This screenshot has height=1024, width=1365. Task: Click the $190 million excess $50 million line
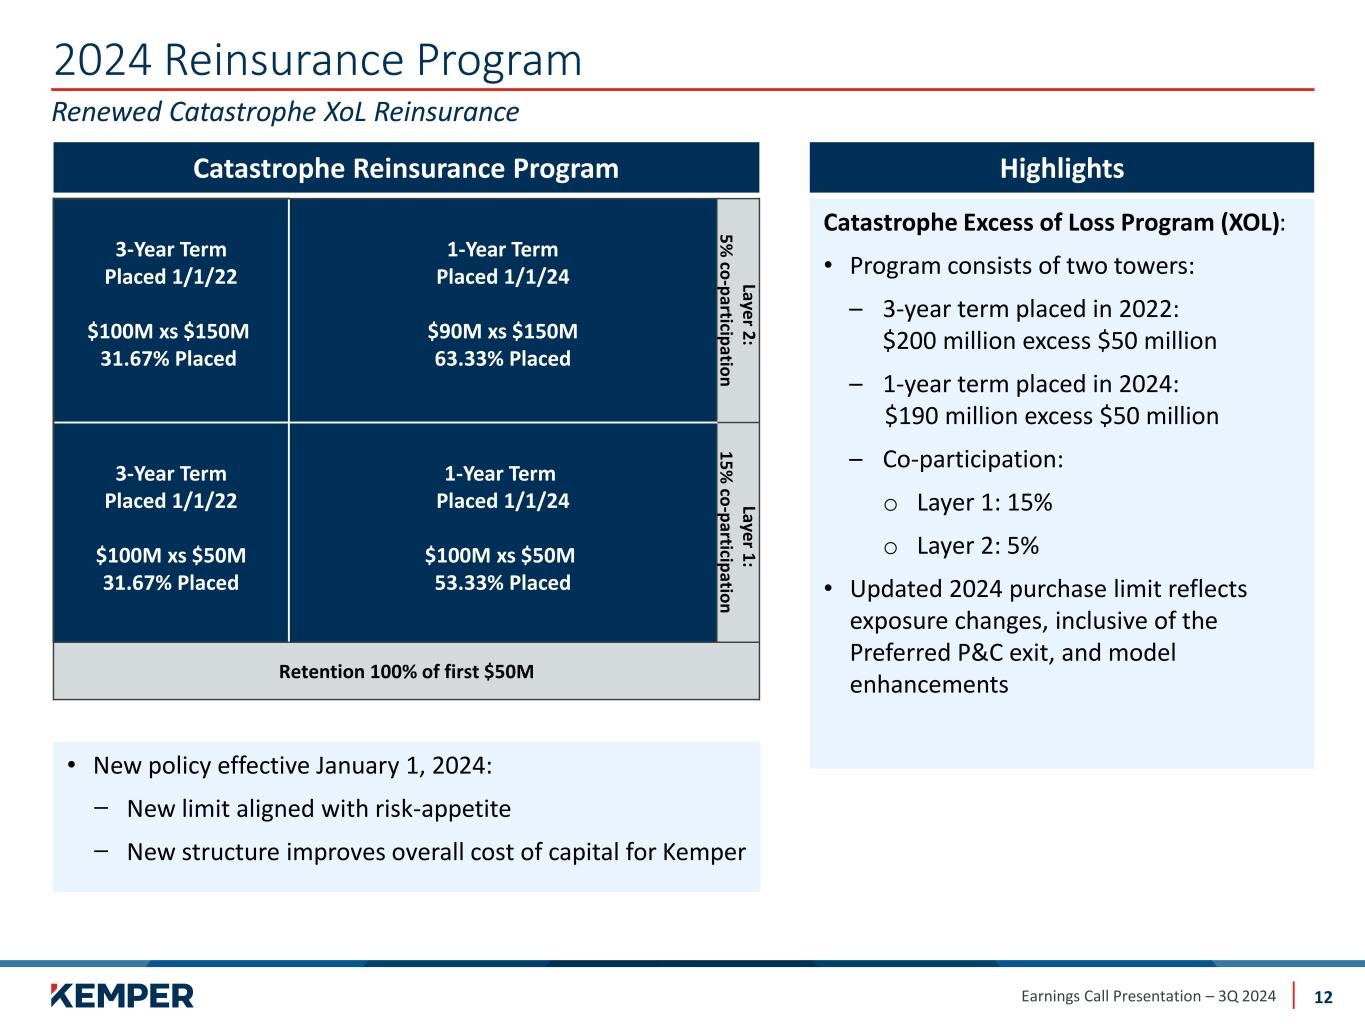[x=1052, y=416]
